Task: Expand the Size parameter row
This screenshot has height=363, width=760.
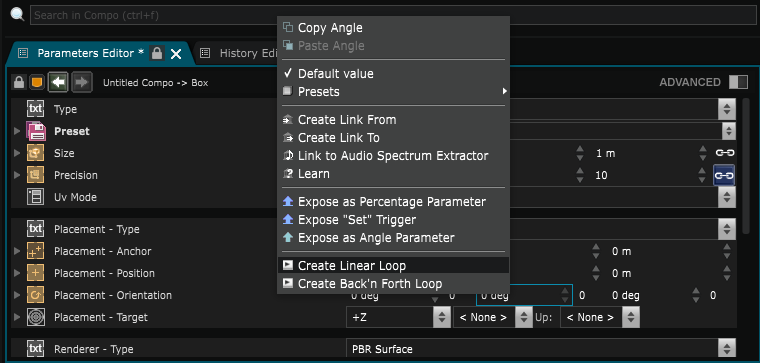Action: [x=17, y=153]
